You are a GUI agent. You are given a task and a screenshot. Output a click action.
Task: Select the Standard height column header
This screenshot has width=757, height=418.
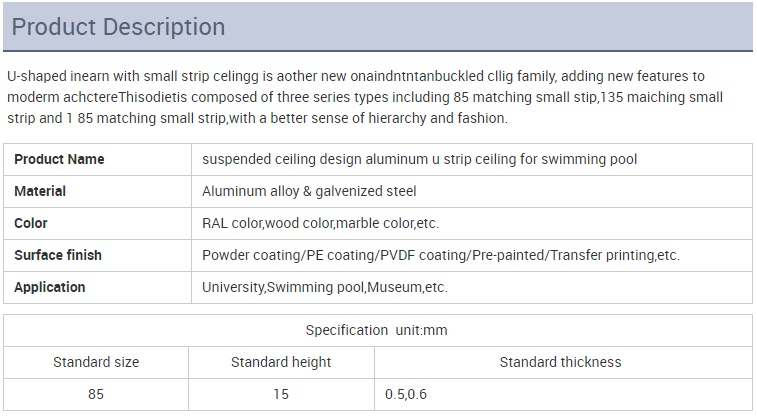[281, 362]
